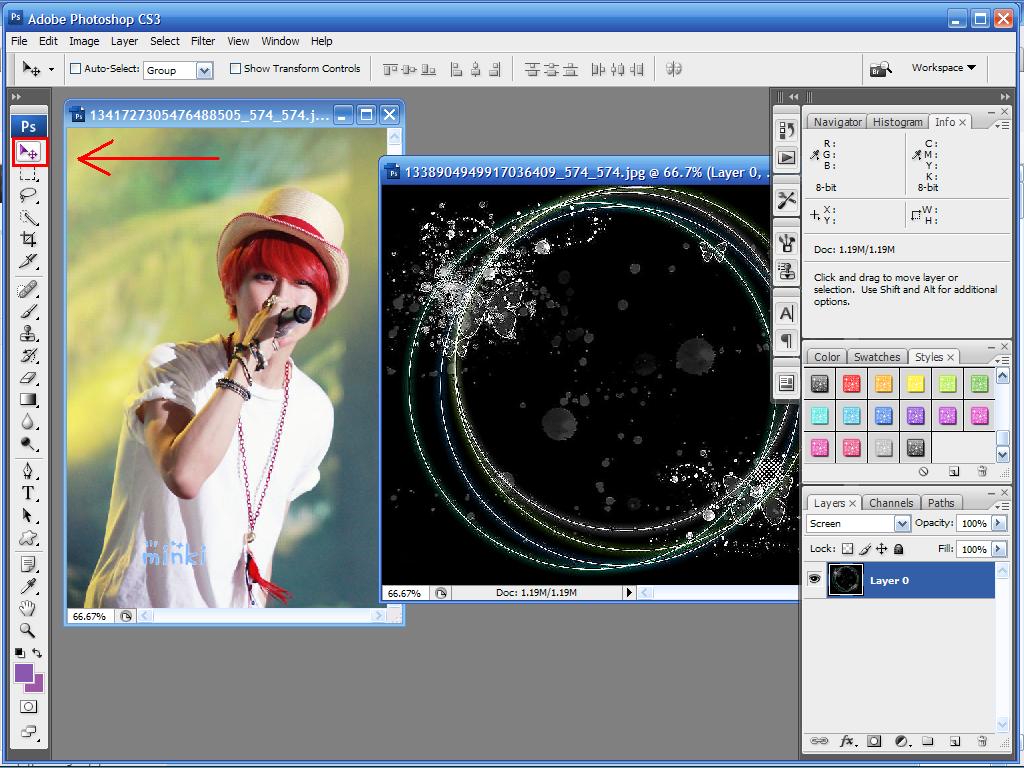Click the Layer 0 thumbnail

tap(845, 580)
